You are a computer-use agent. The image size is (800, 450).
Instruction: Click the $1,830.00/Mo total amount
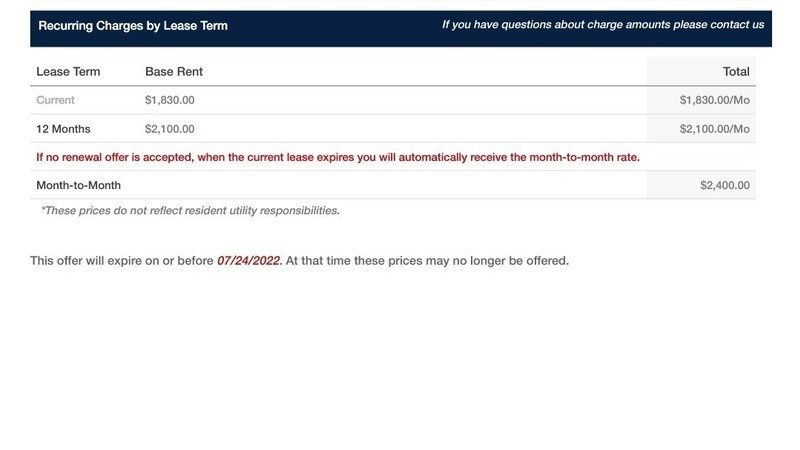tap(714, 100)
